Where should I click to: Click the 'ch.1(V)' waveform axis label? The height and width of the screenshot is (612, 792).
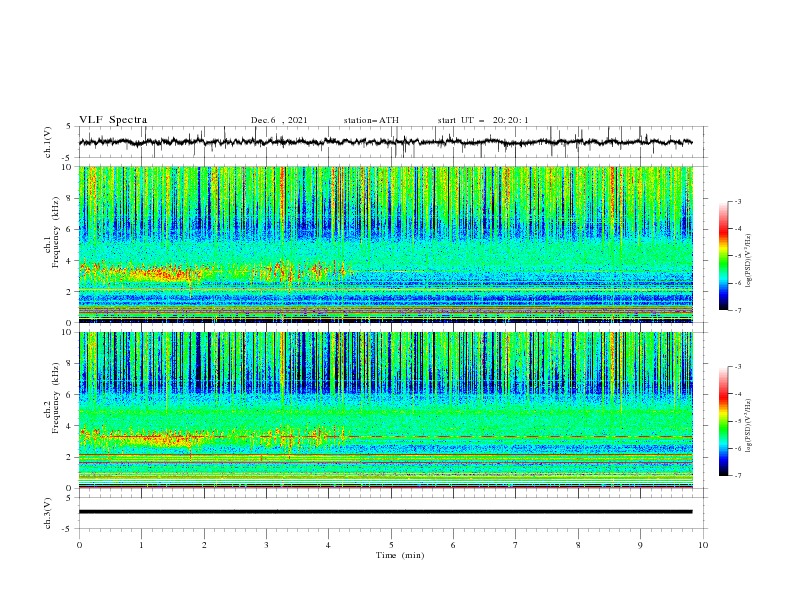coord(48,142)
